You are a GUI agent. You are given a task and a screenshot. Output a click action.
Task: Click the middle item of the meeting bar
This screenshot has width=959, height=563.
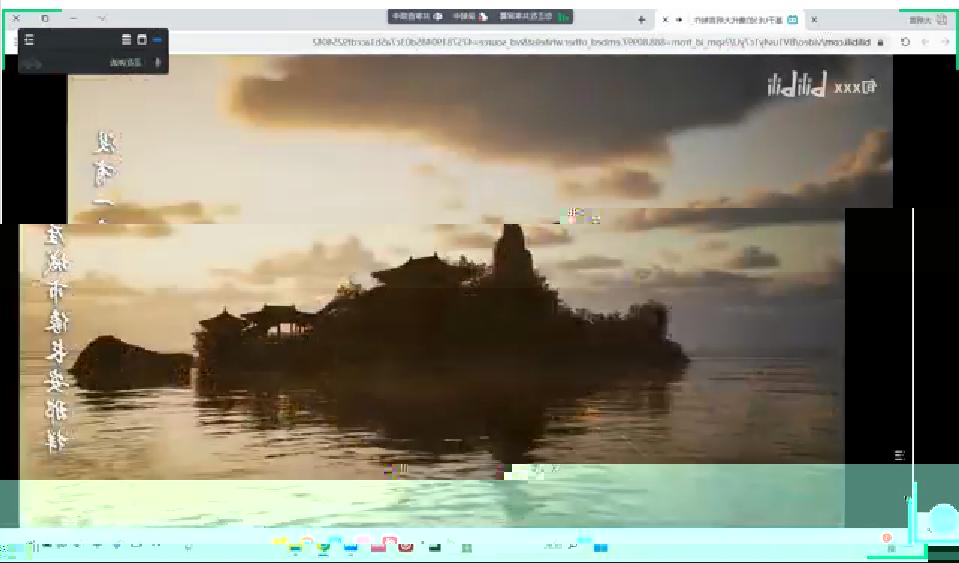pyautogui.click(x=470, y=17)
